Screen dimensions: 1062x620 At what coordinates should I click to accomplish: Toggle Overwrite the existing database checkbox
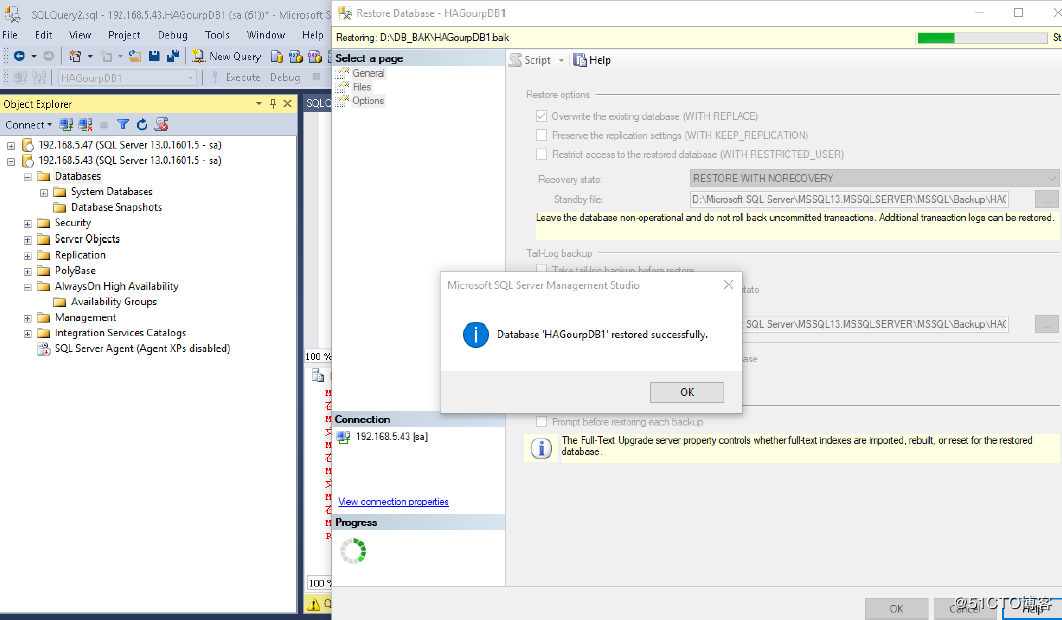pos(541,116)
